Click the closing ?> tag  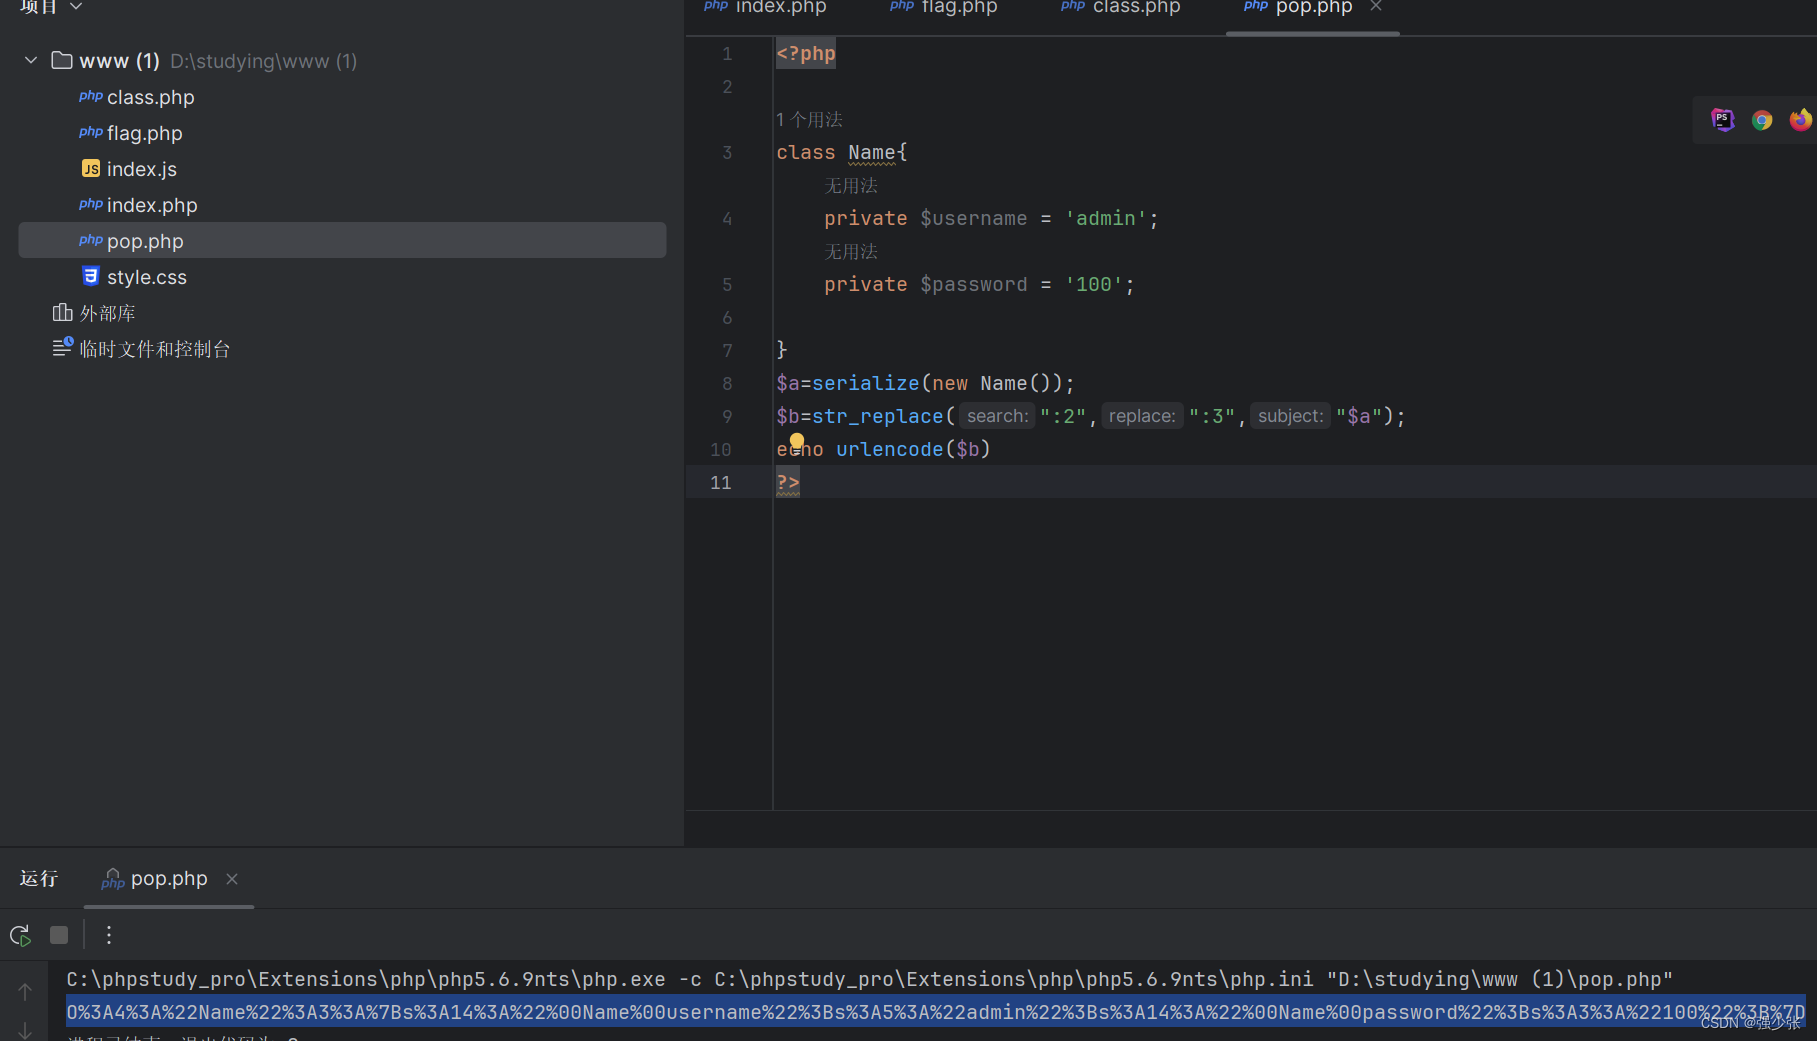(x=788, y=482)
